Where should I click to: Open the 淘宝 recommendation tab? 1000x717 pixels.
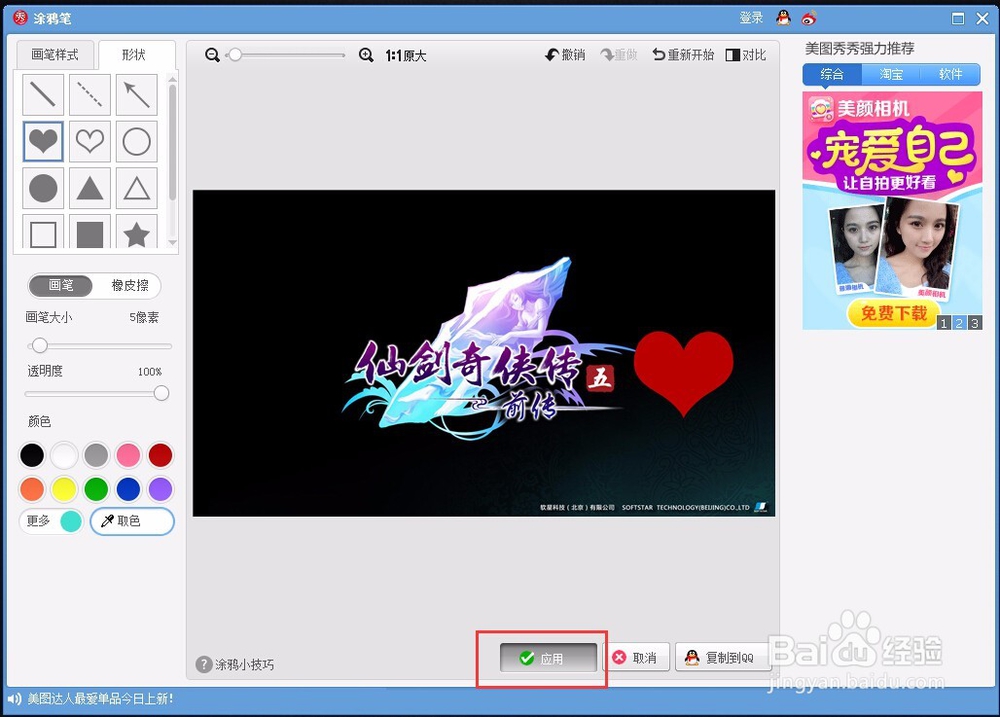pos(891,74)
